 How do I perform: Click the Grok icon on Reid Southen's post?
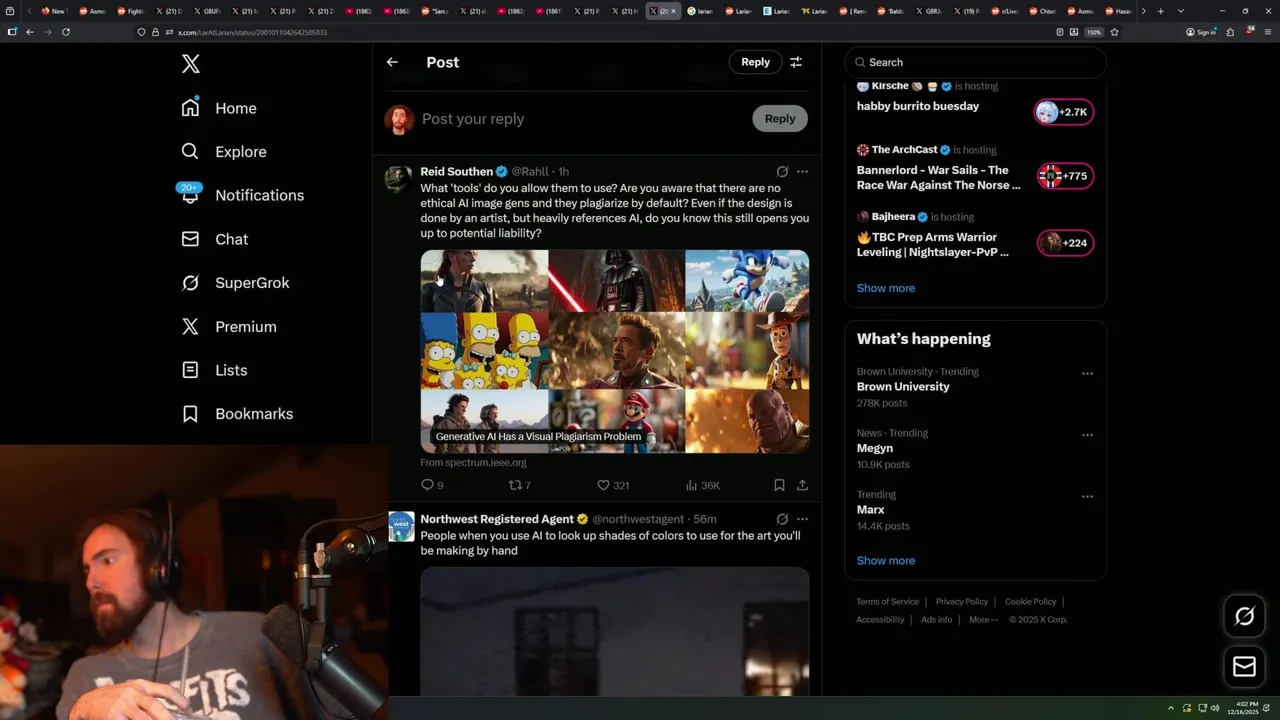point(782,172)
